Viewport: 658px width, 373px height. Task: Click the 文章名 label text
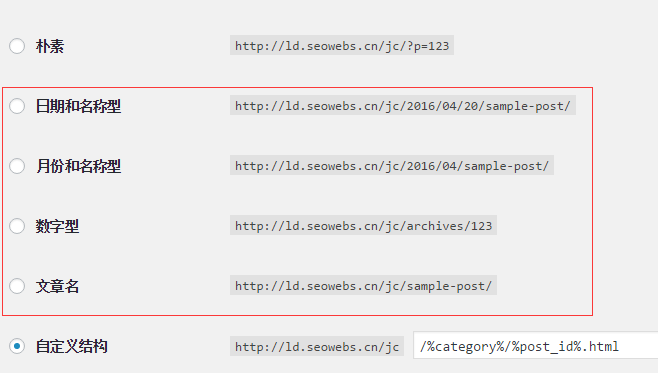pyautogui.click(x=57, y=286)
